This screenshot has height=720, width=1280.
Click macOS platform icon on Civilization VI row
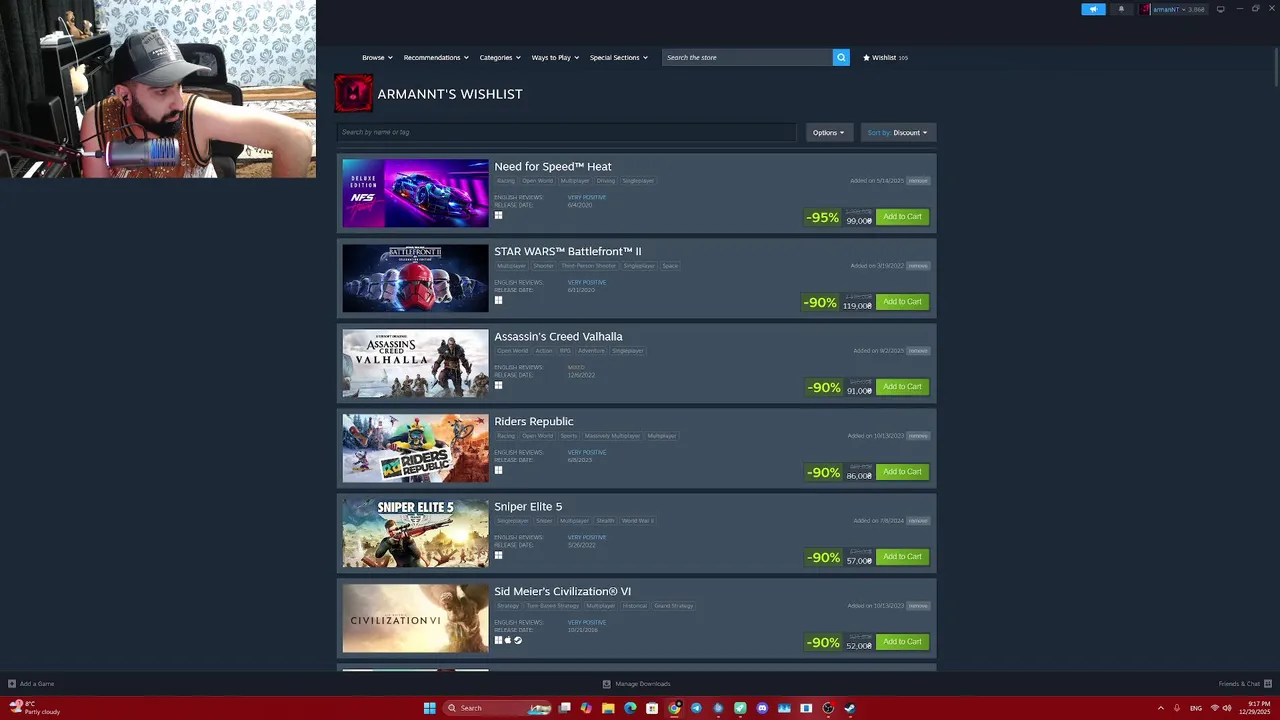click(x=508, y=640)
